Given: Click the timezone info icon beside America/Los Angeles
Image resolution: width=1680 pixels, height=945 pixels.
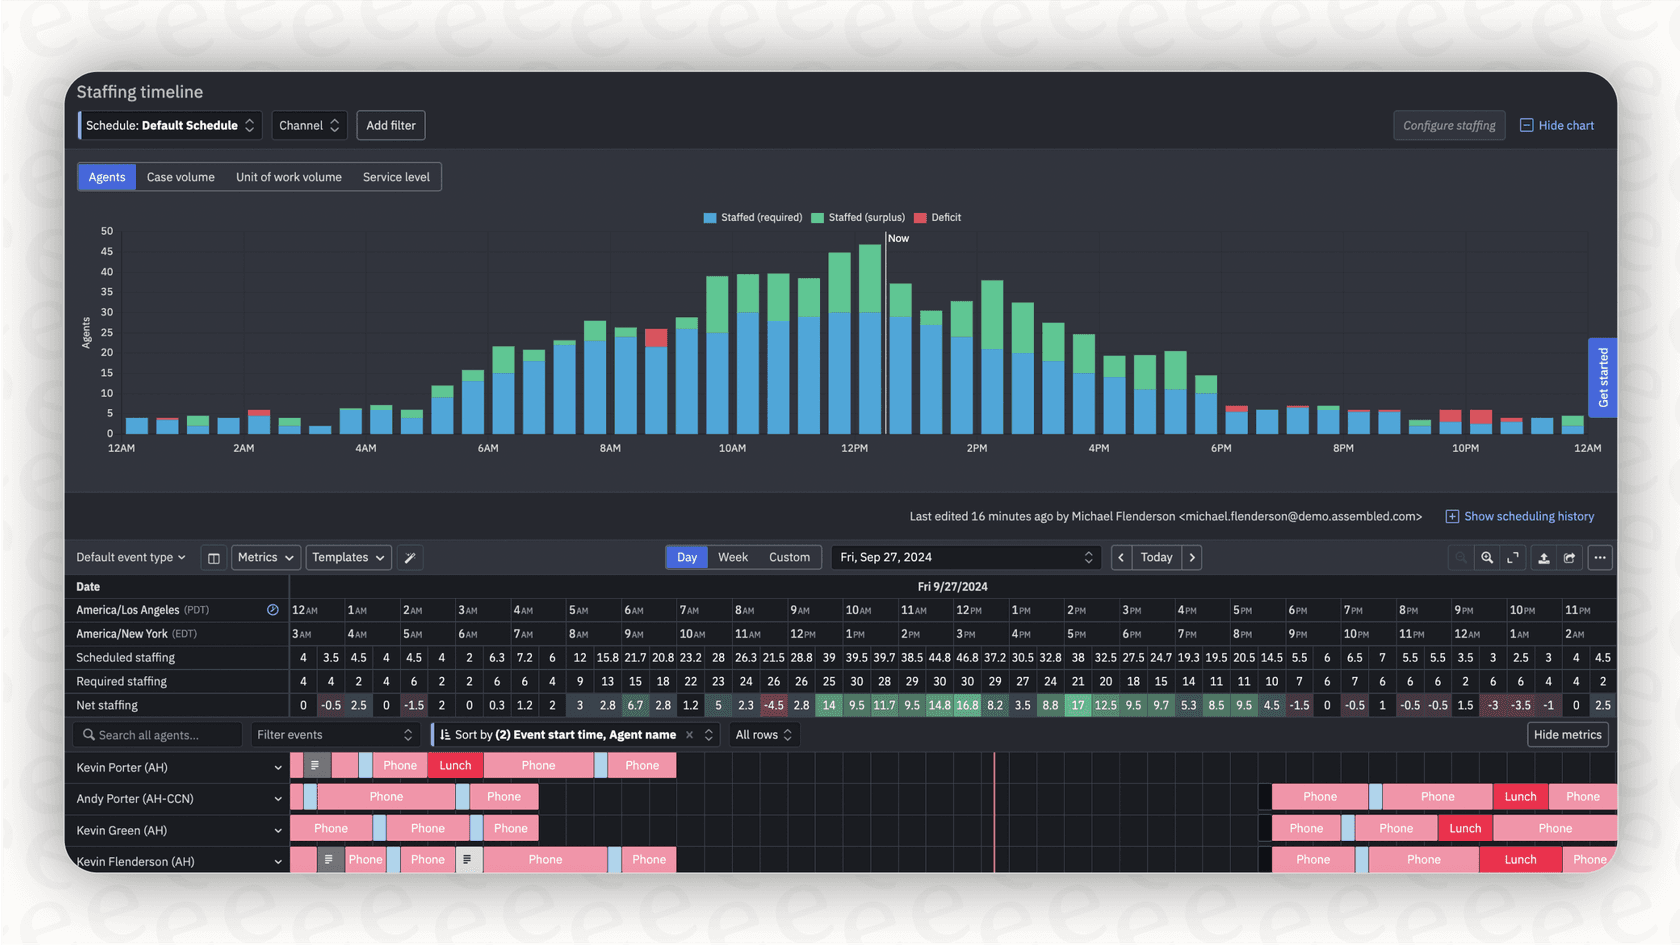Looking at the screenshot, I should tap(272, 609).
